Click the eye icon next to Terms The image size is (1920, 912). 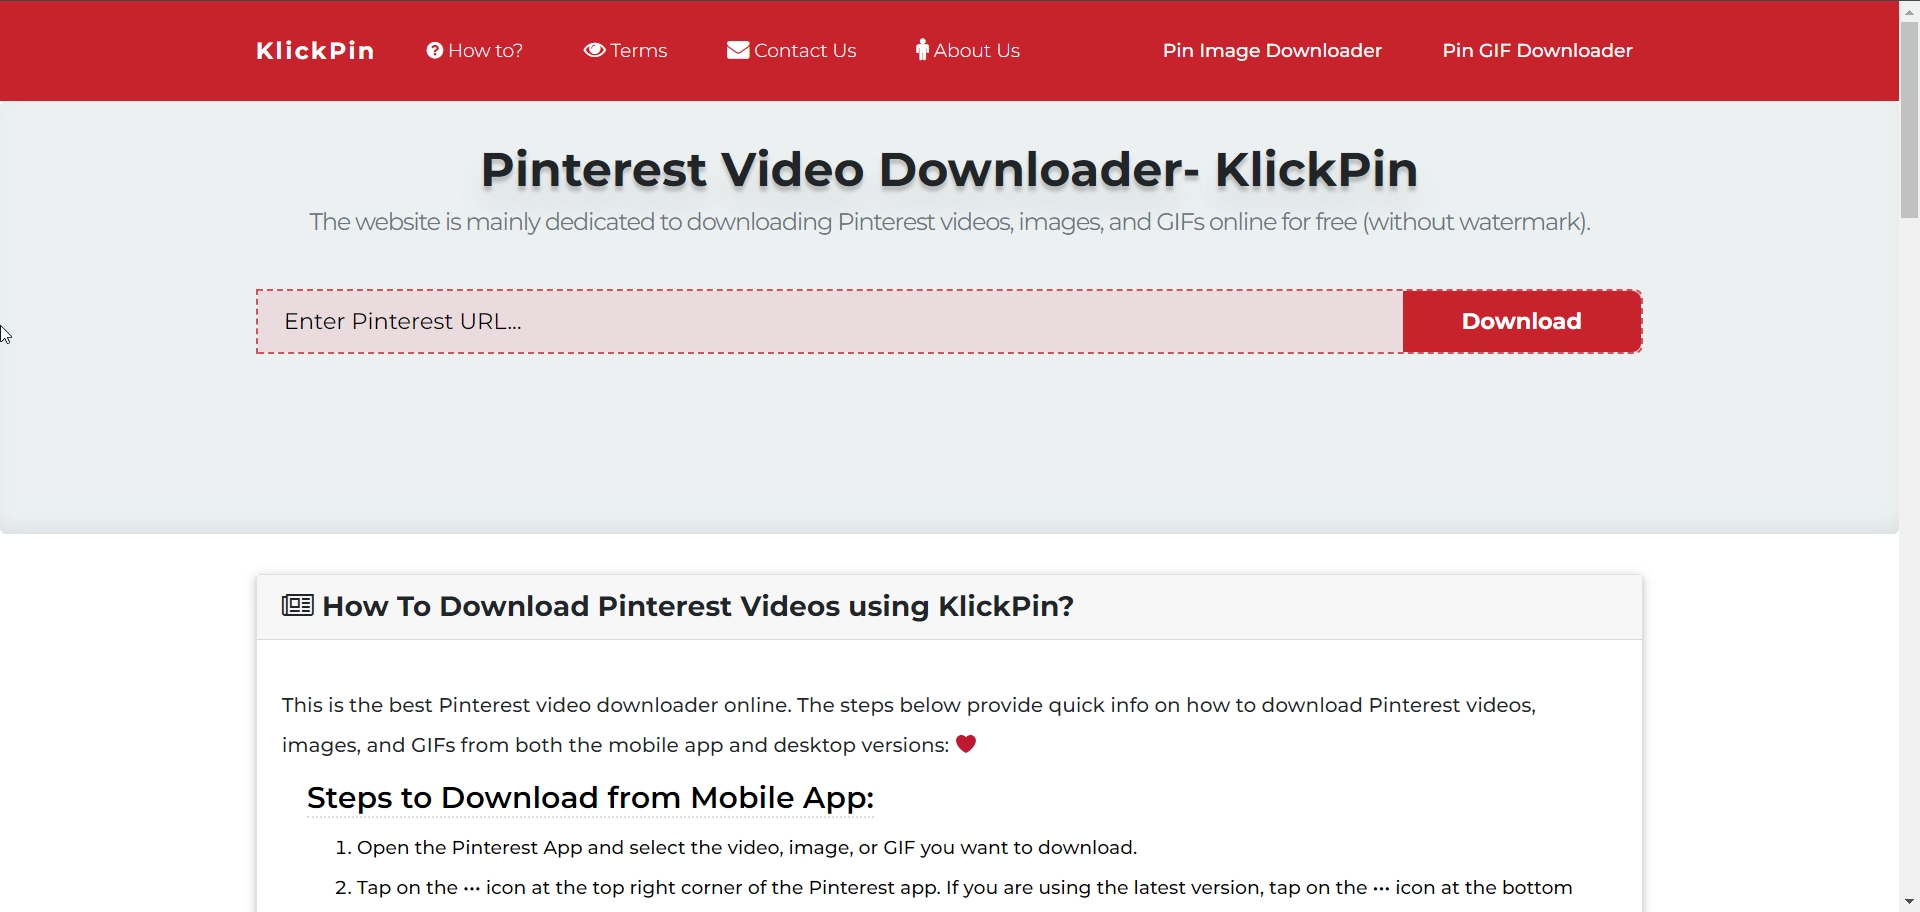pos(594,49)
